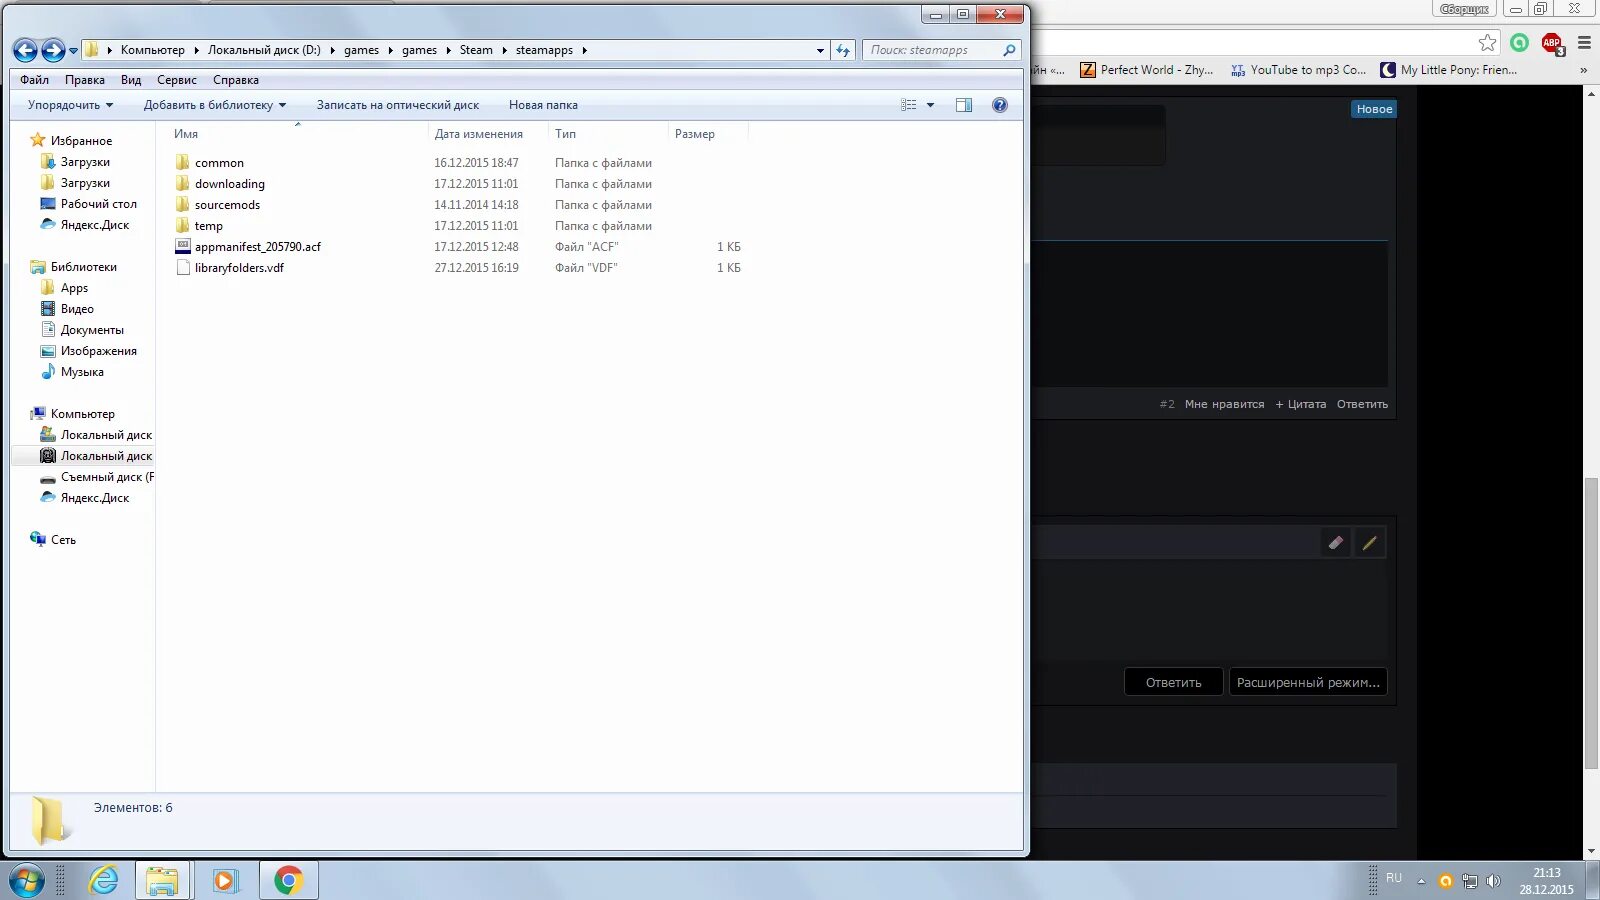This screenshot has height=900, width=1600.
Task: Select Библиотеки in the navigation pane
Action: click(83, 267)
